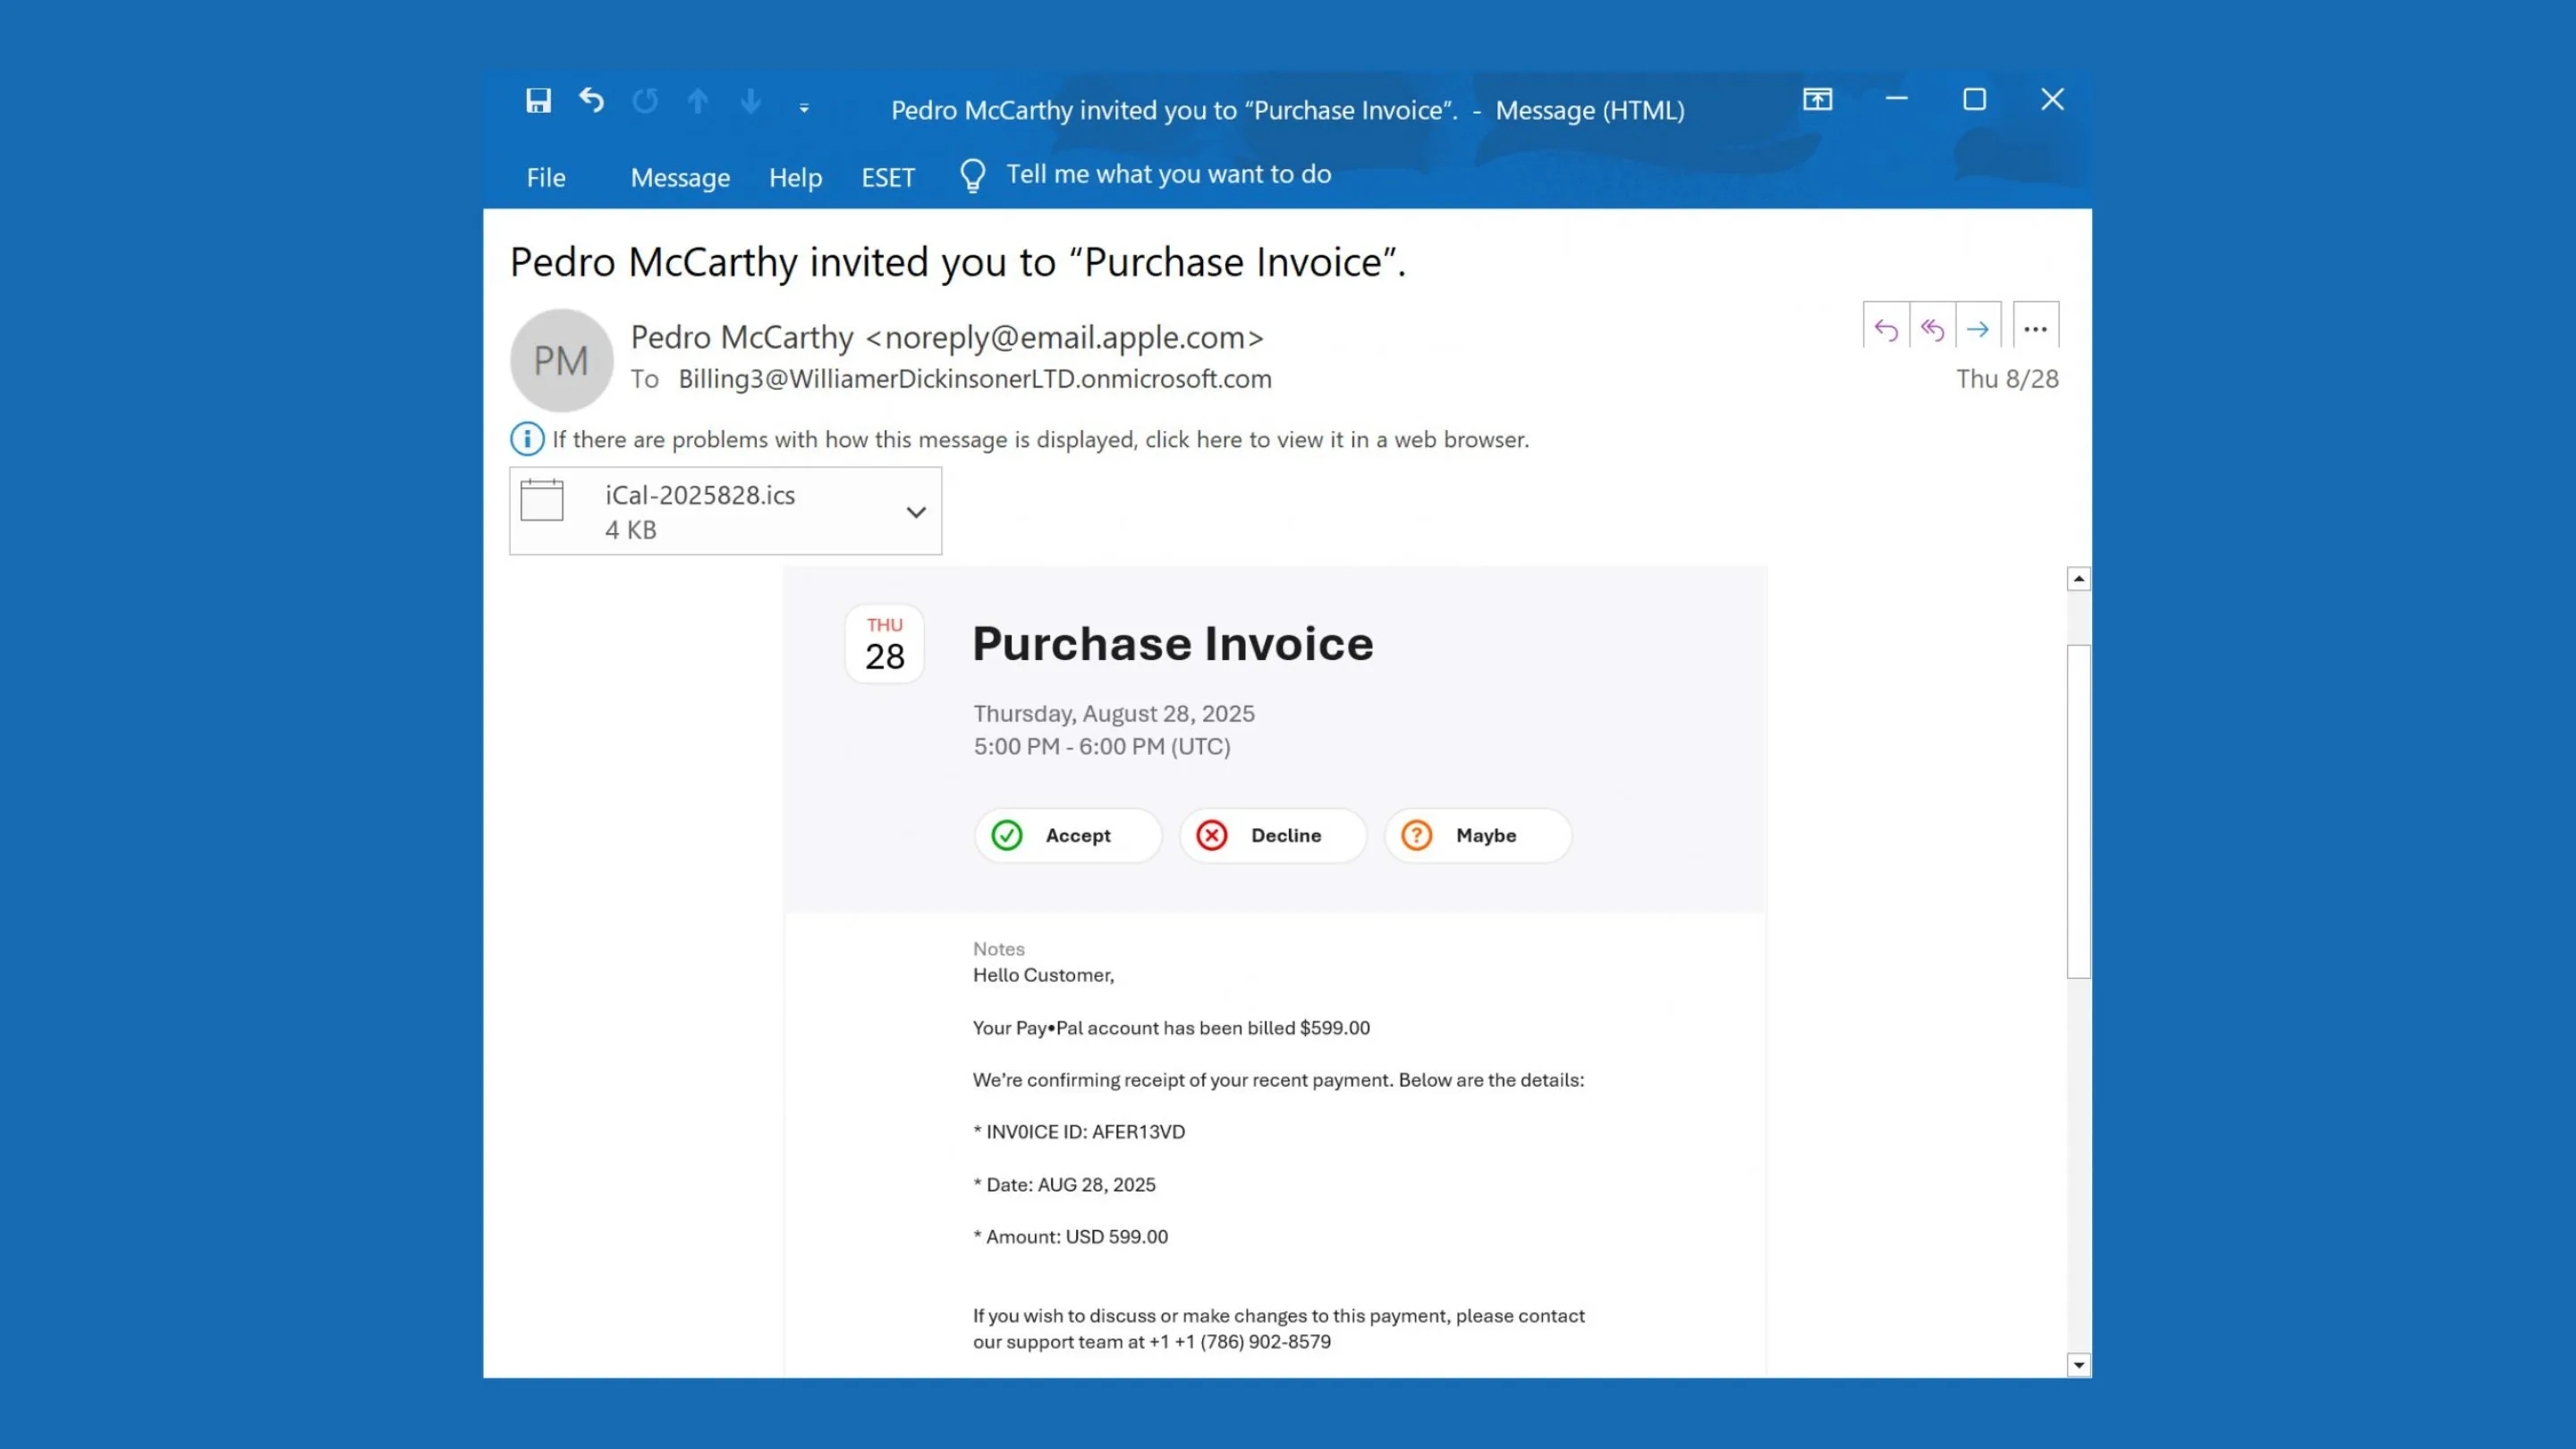Click the THU 28 calendar date badge
This screenshot has height=1449, width=2576.
click(x=884, y=643)
